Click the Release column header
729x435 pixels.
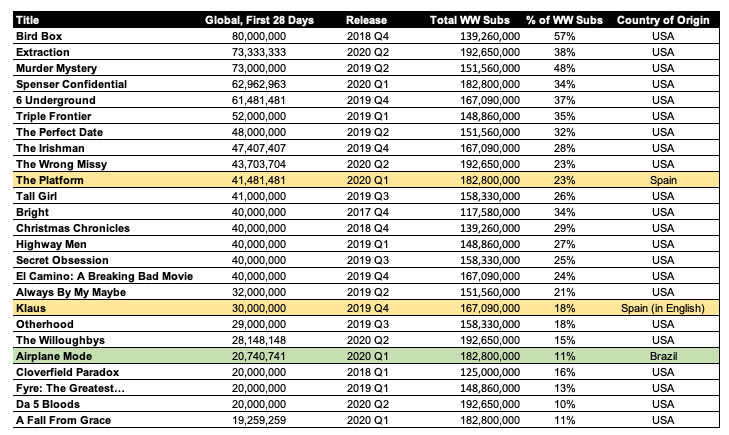366,20
